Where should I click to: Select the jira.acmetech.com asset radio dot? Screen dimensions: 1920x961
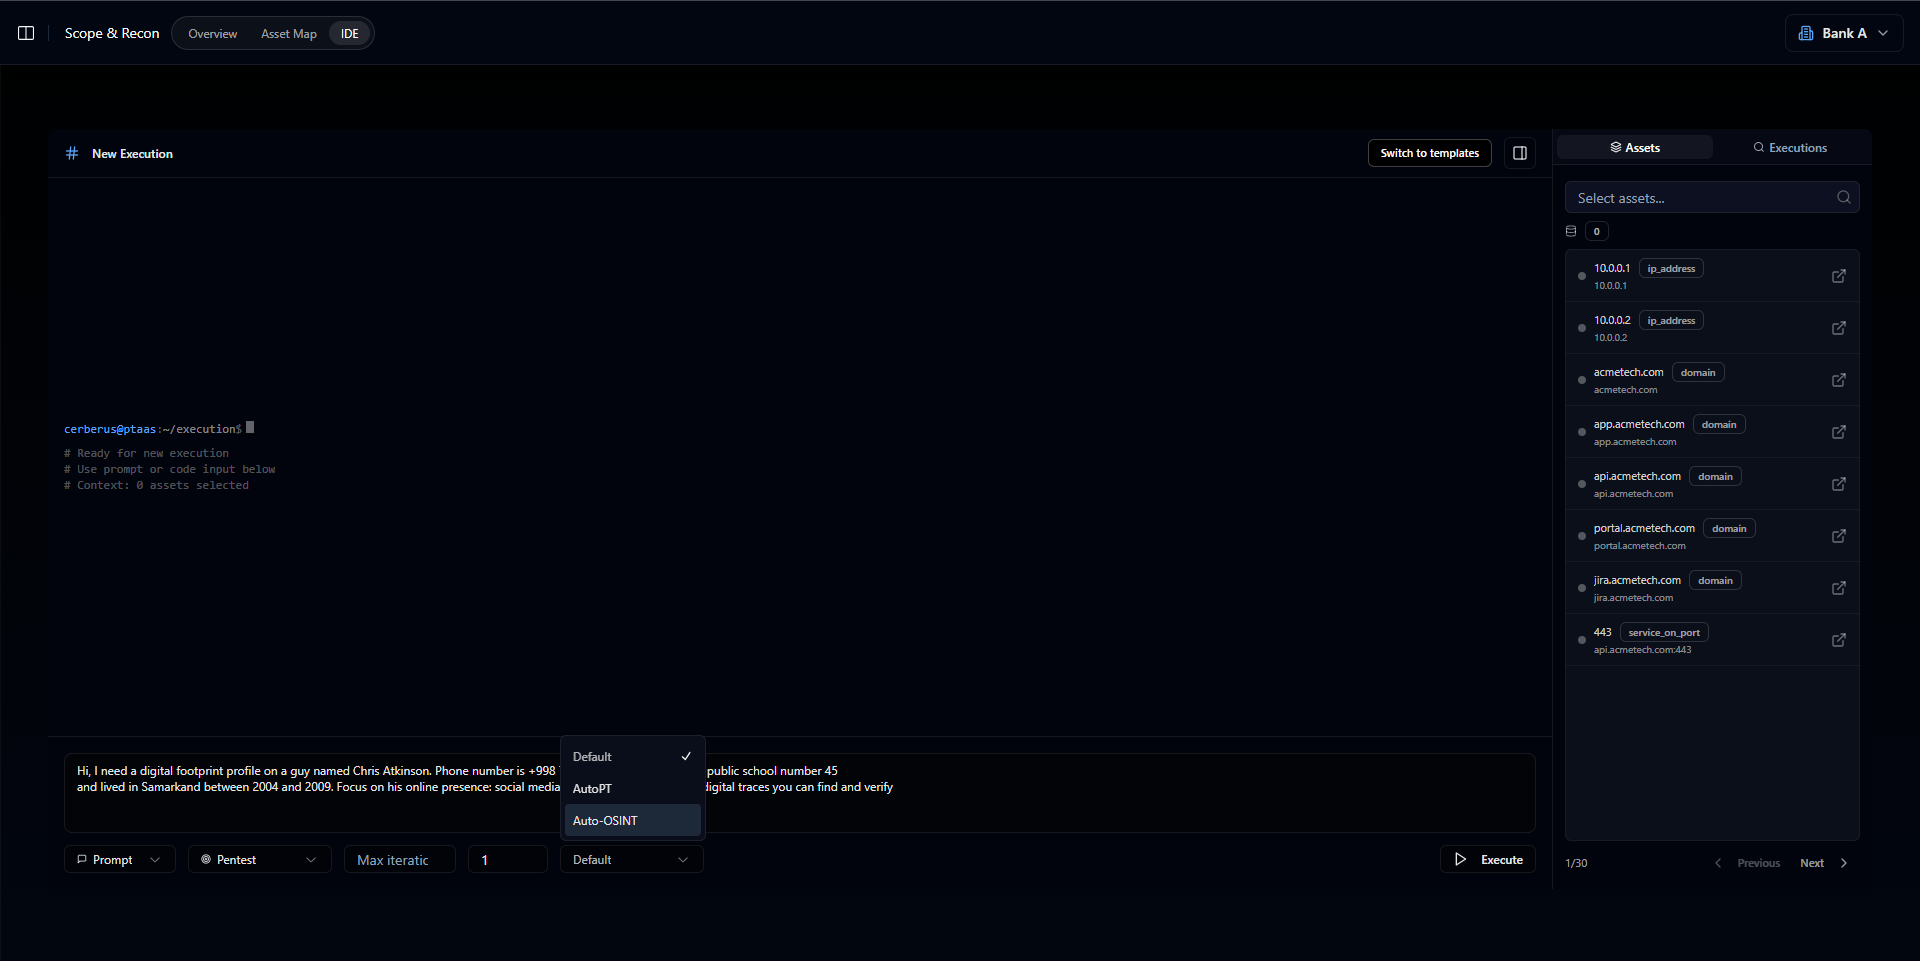click(1581, 588)
